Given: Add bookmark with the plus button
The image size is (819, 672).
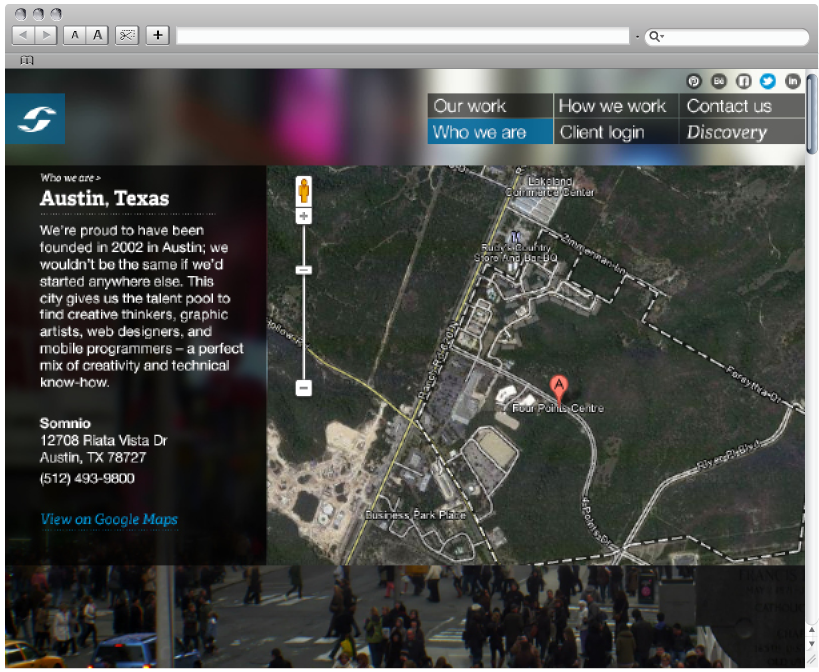Looking at the screenshot, I should [158, 36].
